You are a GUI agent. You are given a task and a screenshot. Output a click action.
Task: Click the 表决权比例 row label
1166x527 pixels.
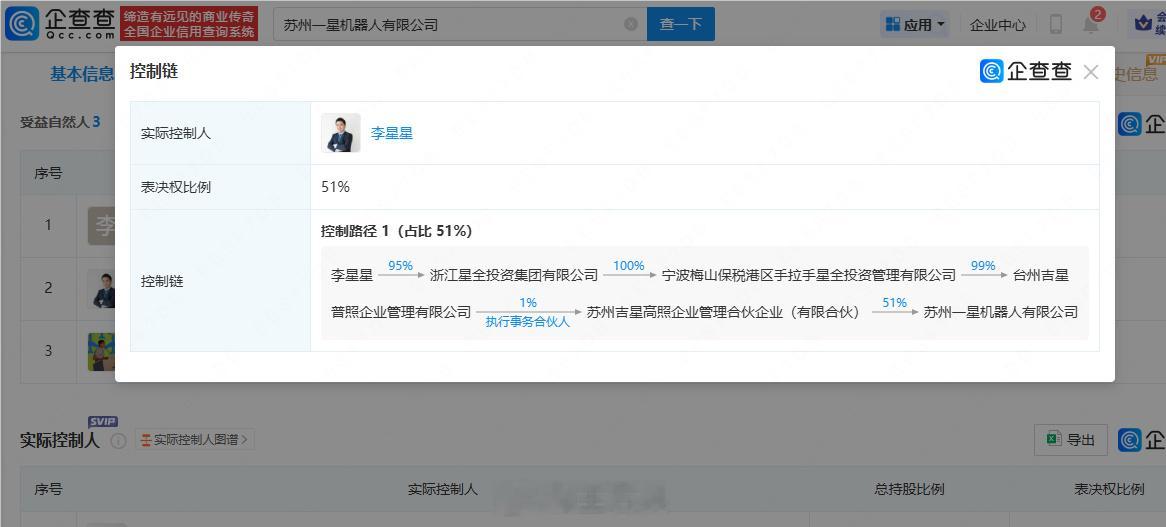(x=175, y=187)
